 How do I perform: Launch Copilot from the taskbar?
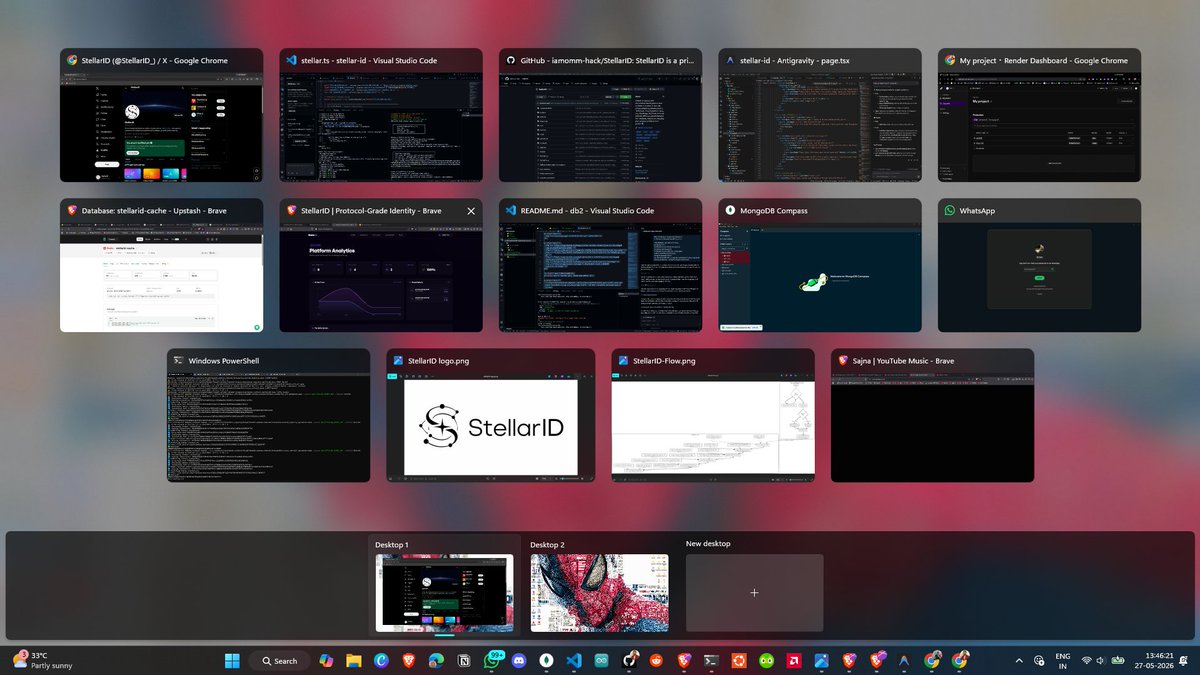tap(326, 660)
